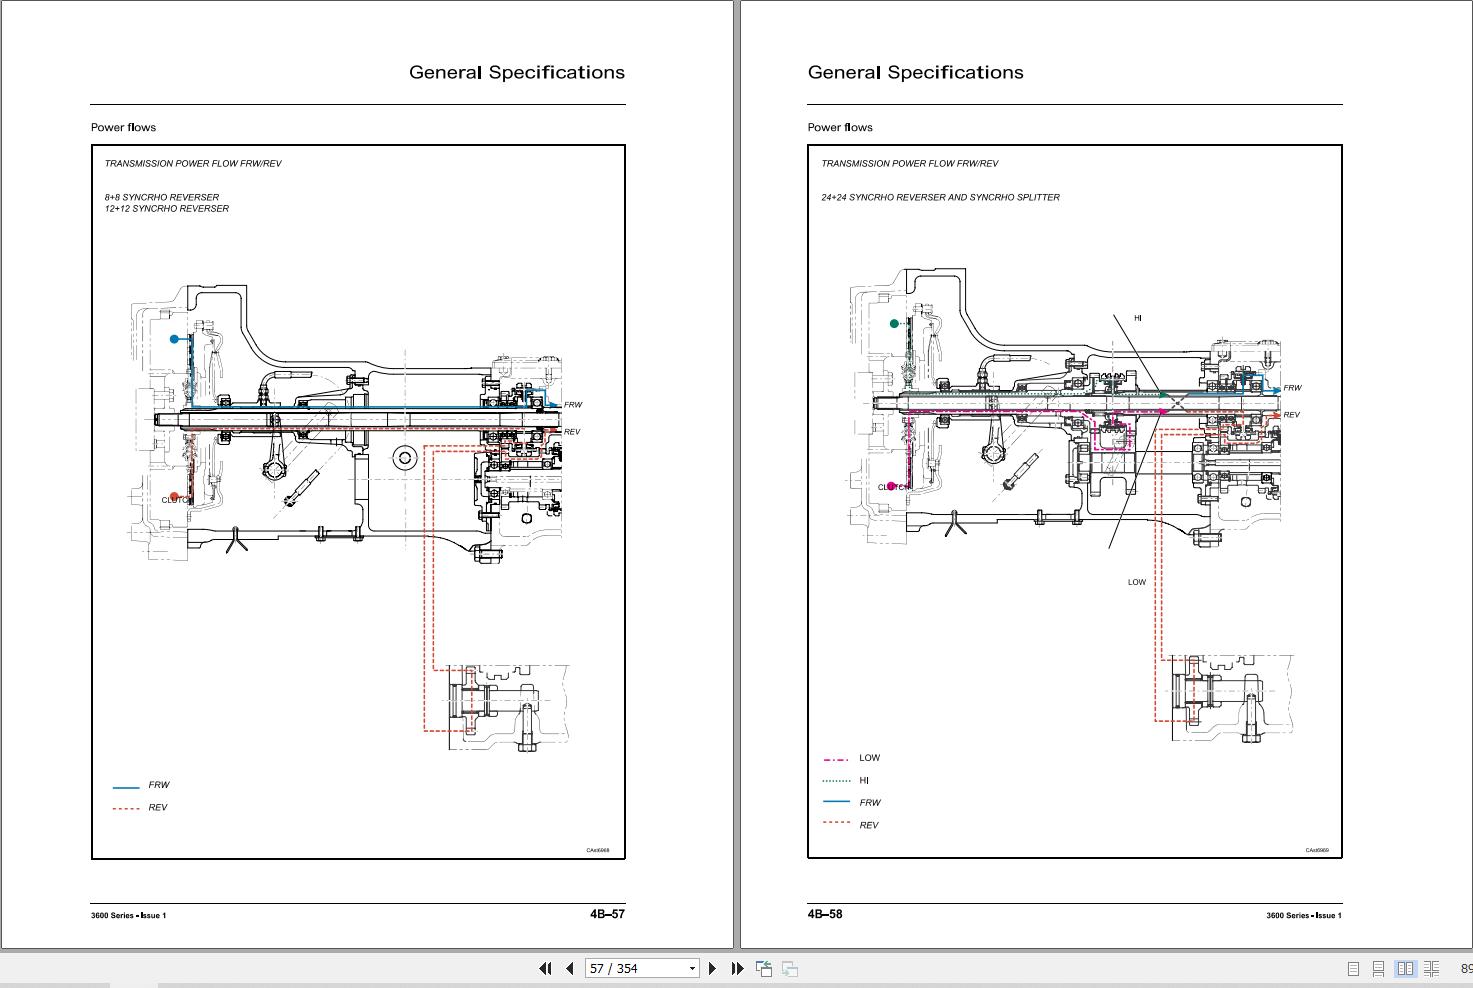
Task: Click '12+12 SYNCRHO REVERSER' text
Action: 167,209
